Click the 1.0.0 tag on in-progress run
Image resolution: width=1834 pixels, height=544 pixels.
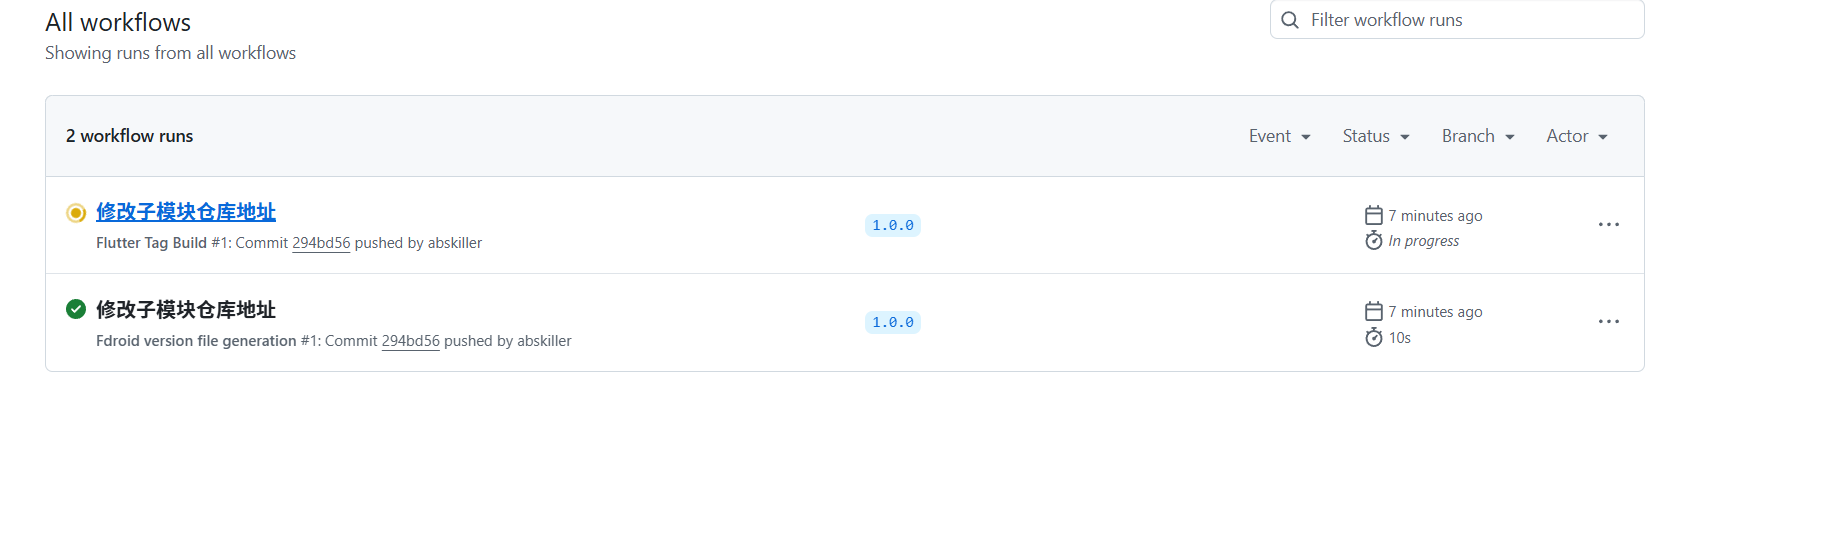(893, 226)
